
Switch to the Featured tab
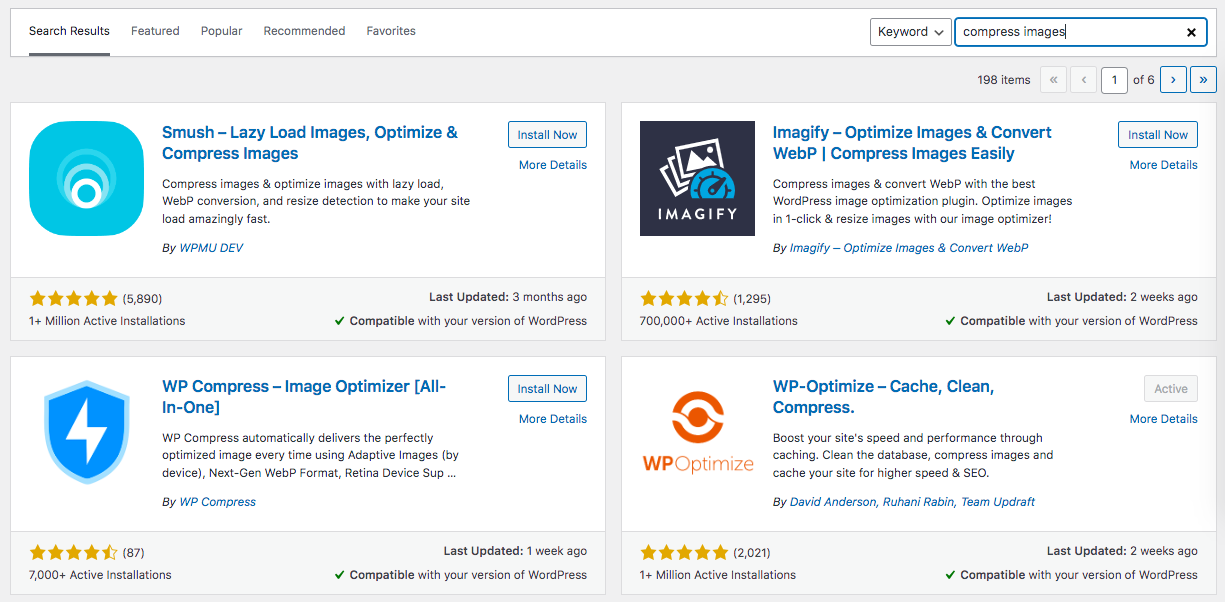[x=155, y=30]
